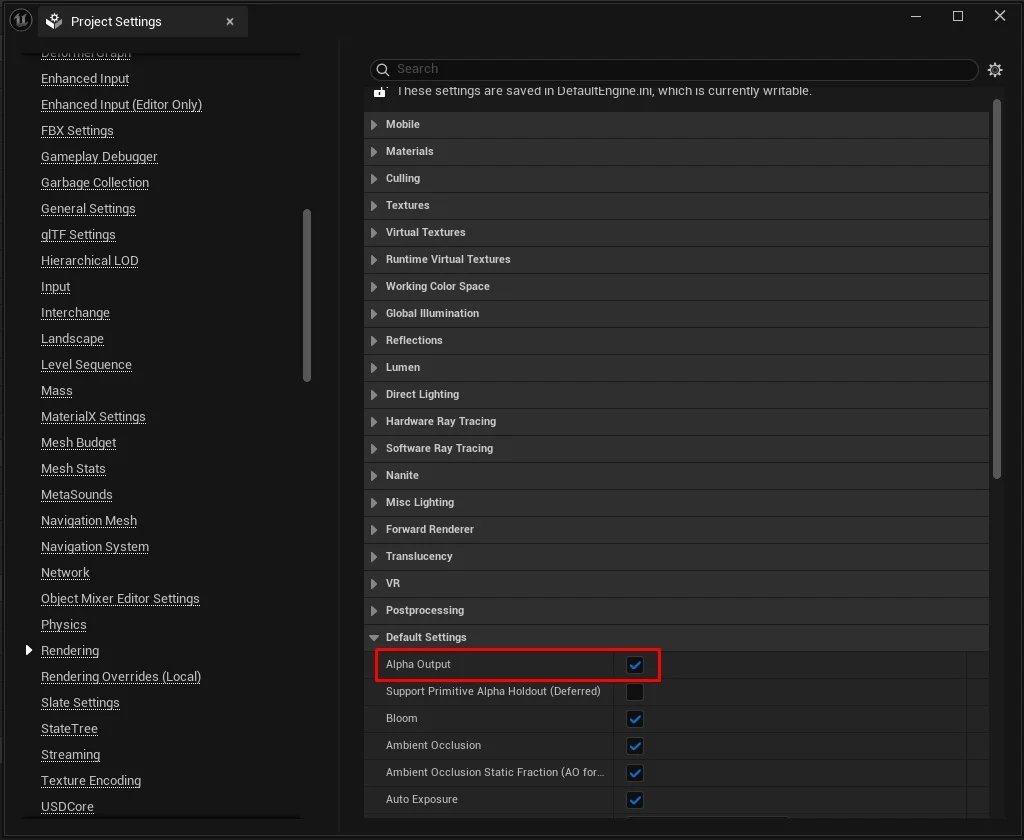Open Landscape settings
Screen dimensions: 1024x840
tap(72, 340)
